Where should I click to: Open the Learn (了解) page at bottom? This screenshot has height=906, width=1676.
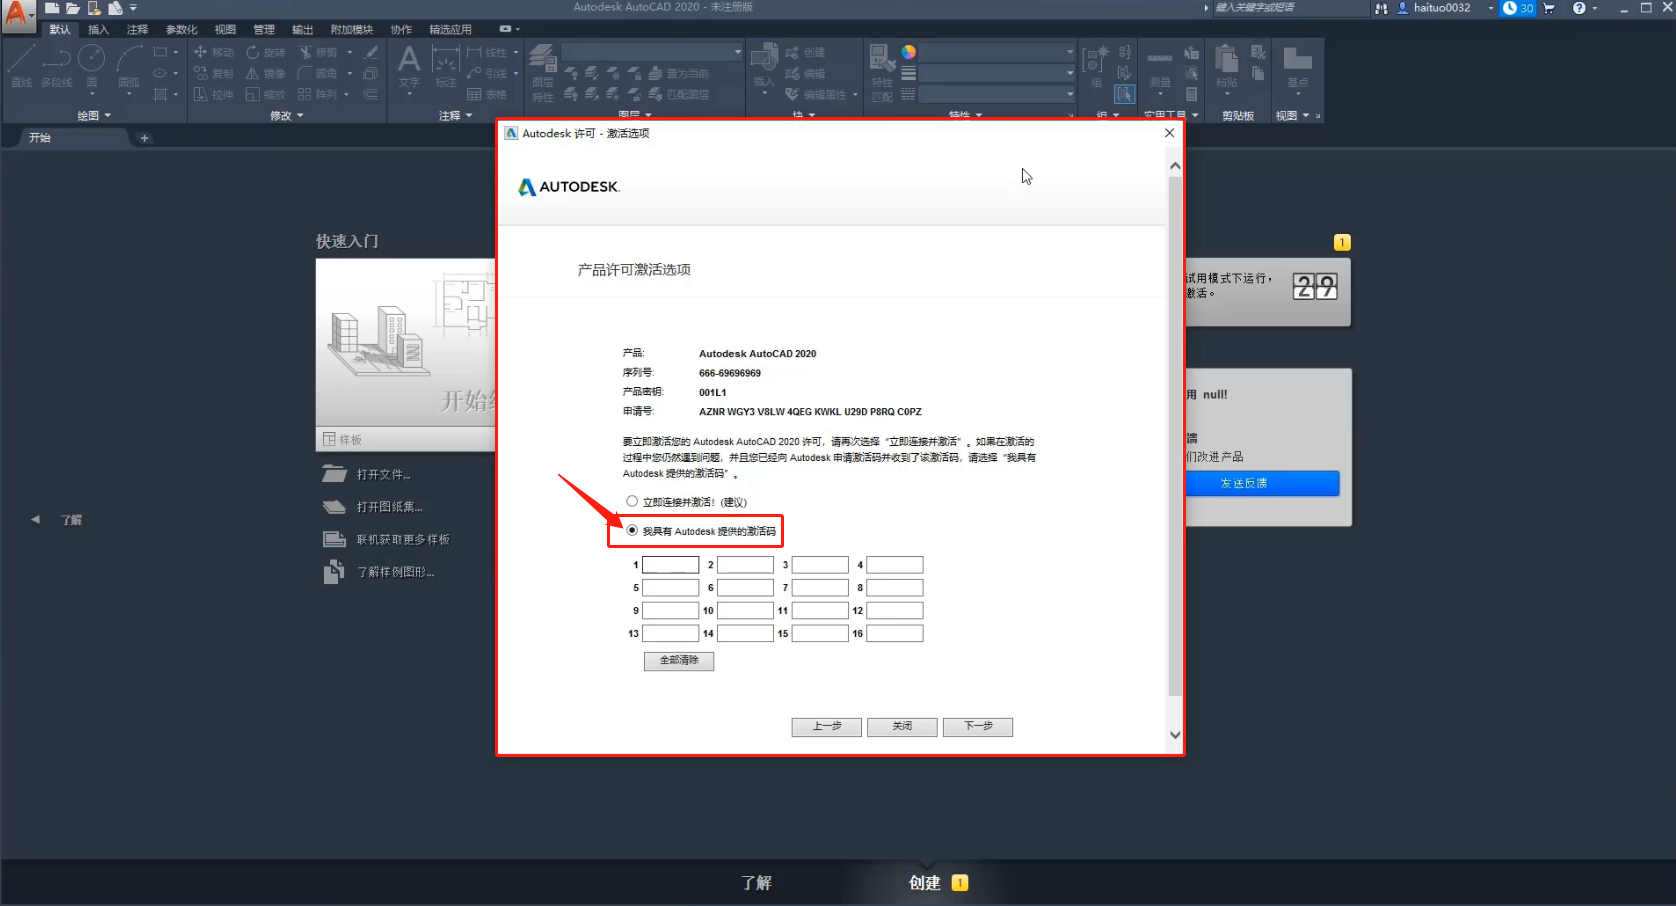coord(756,882)
